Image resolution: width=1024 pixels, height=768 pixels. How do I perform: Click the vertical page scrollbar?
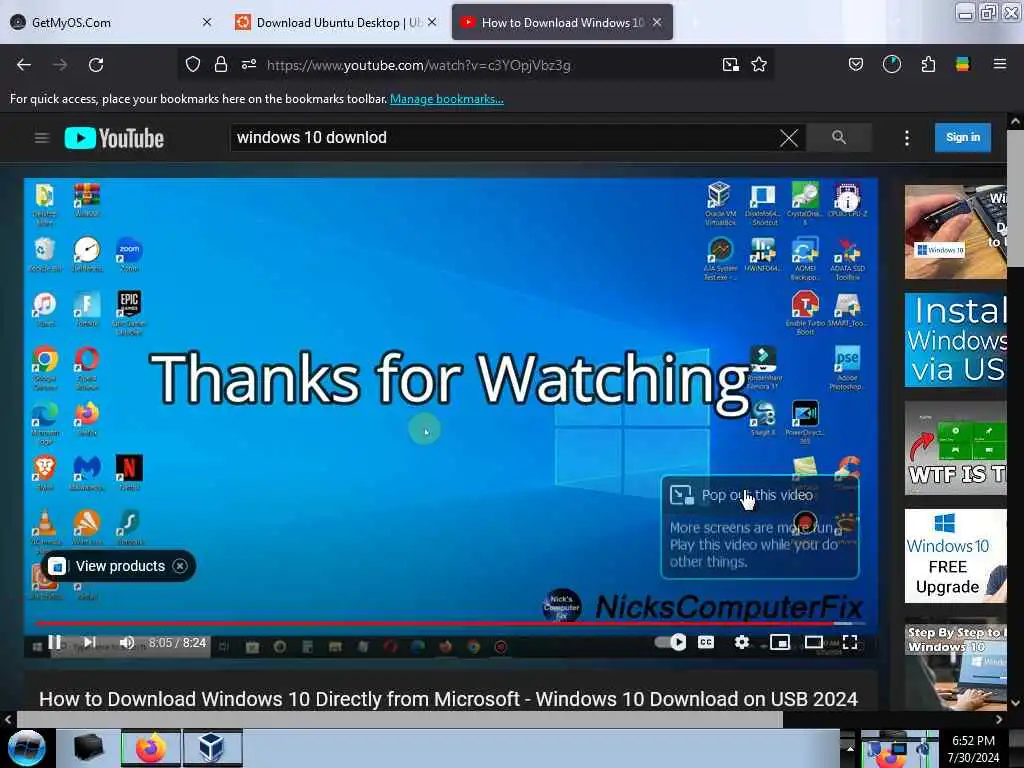coord(1015,197)
